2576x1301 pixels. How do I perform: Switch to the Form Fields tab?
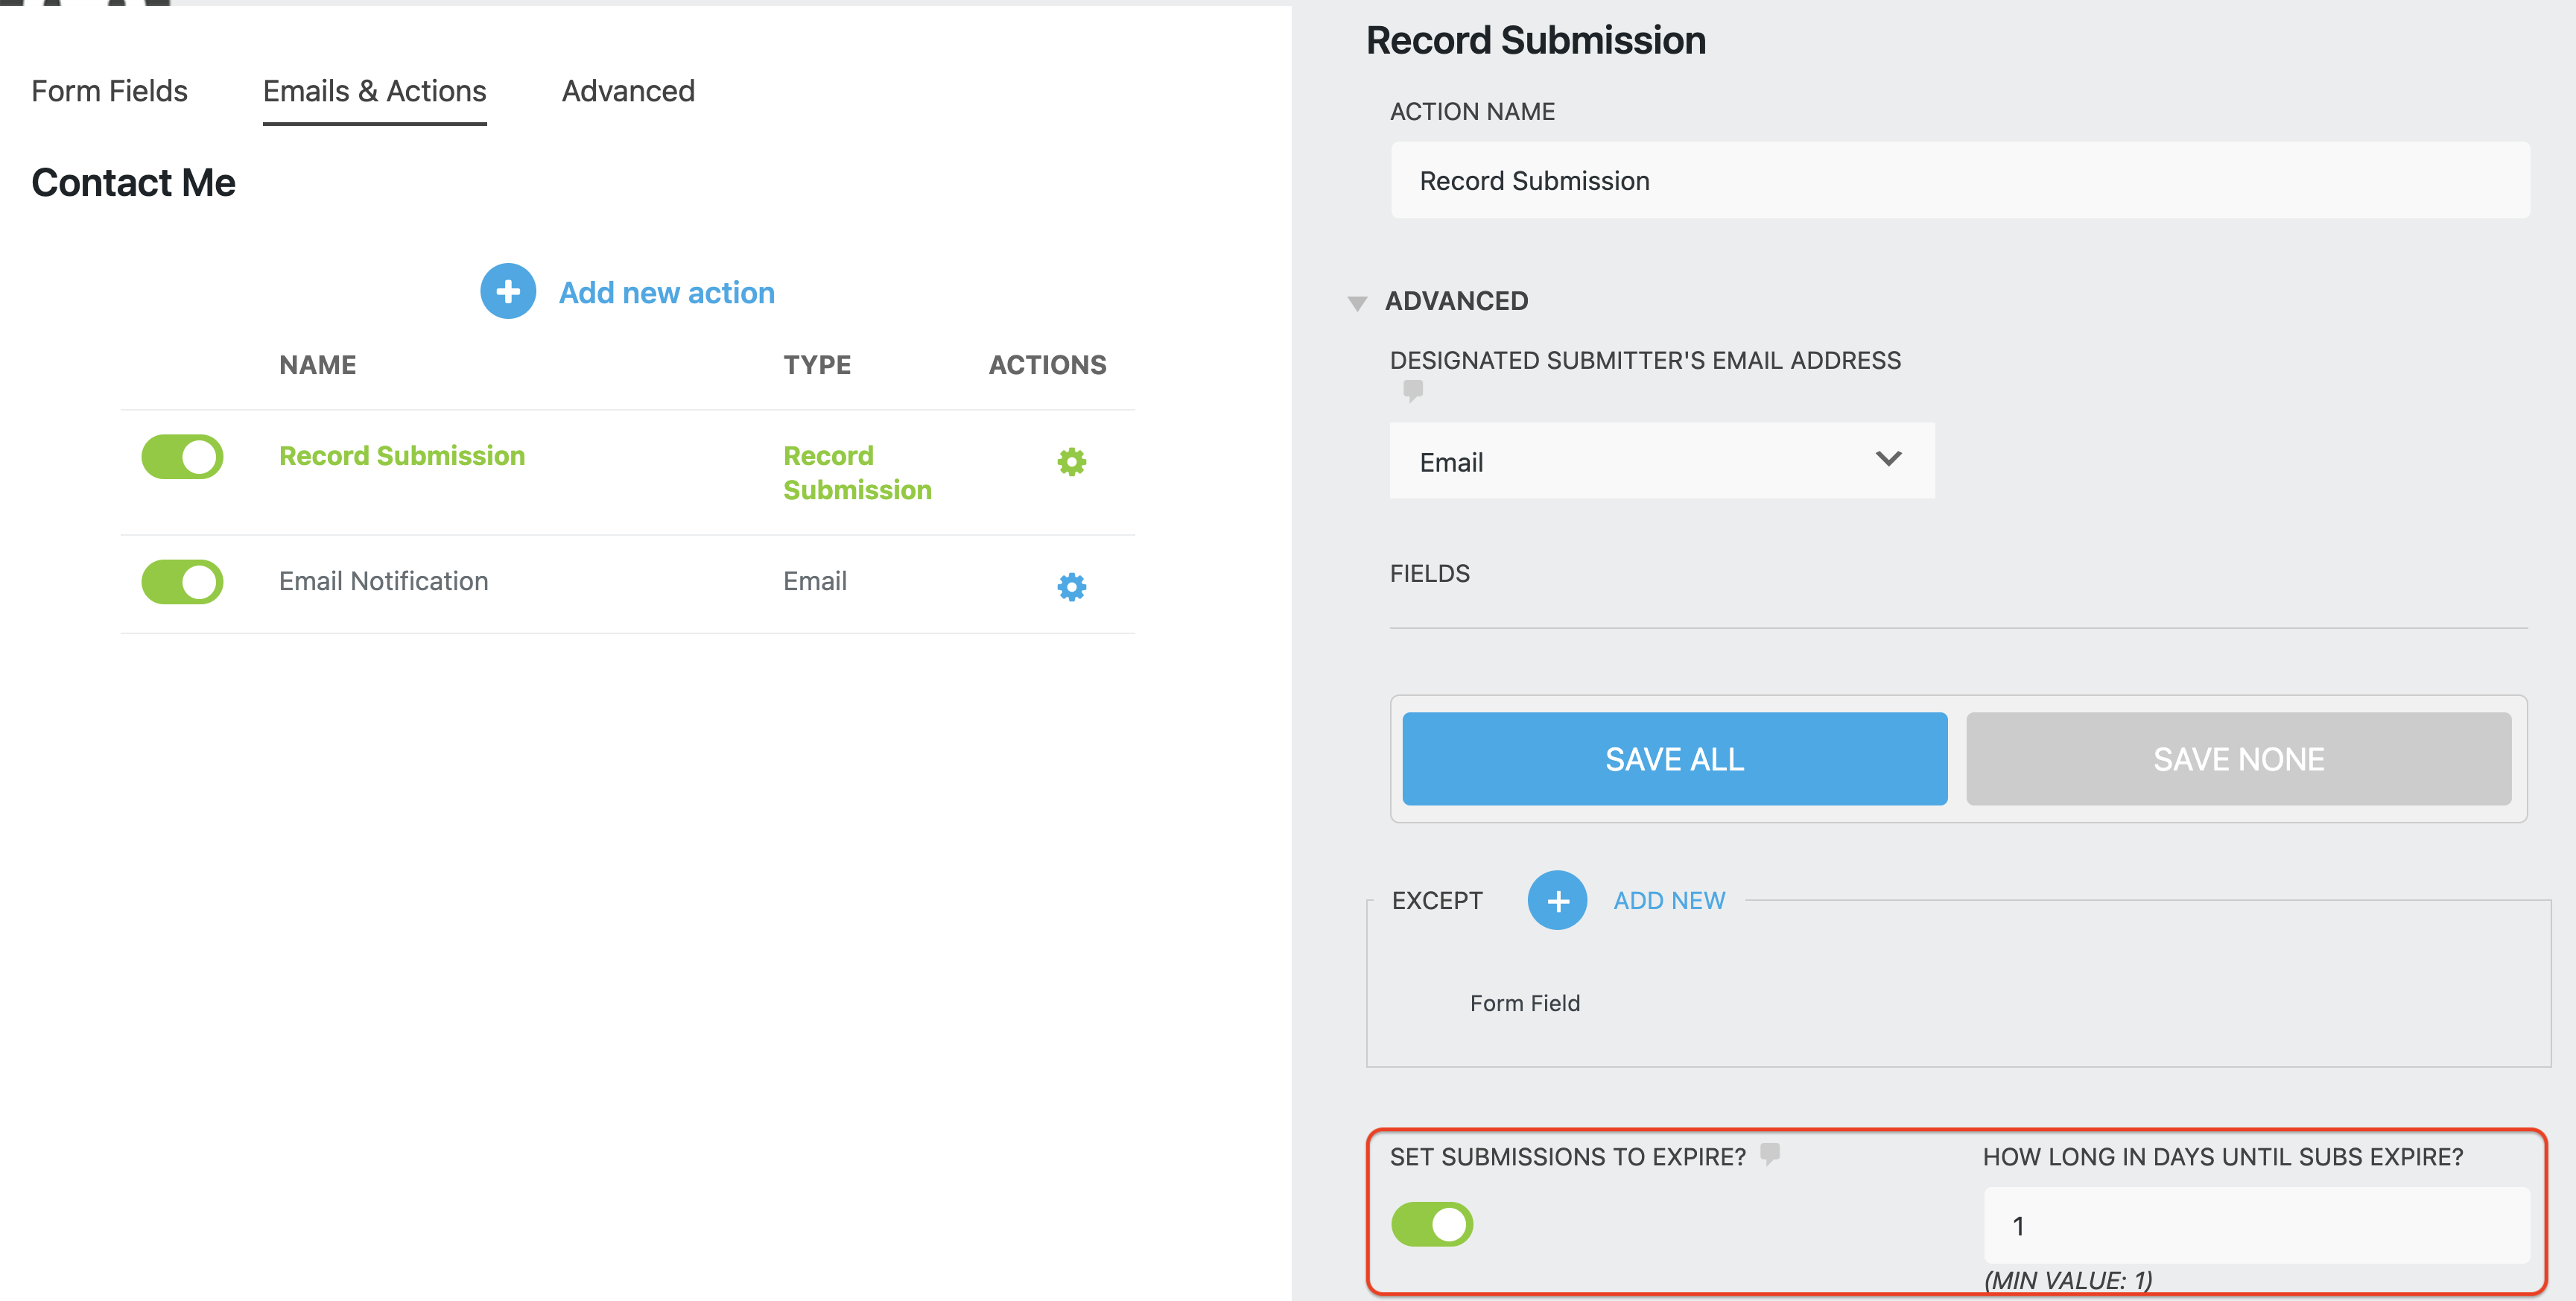point(109,91)
